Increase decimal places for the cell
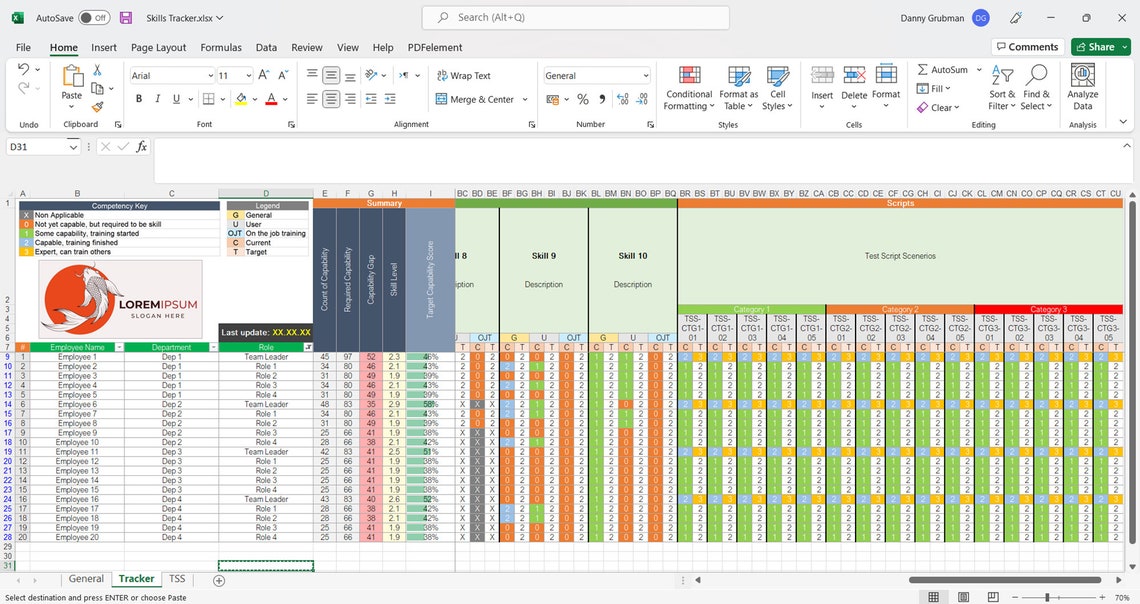Image resolution: width=1140 pixels, height=604 pixels. pos(621,99)
